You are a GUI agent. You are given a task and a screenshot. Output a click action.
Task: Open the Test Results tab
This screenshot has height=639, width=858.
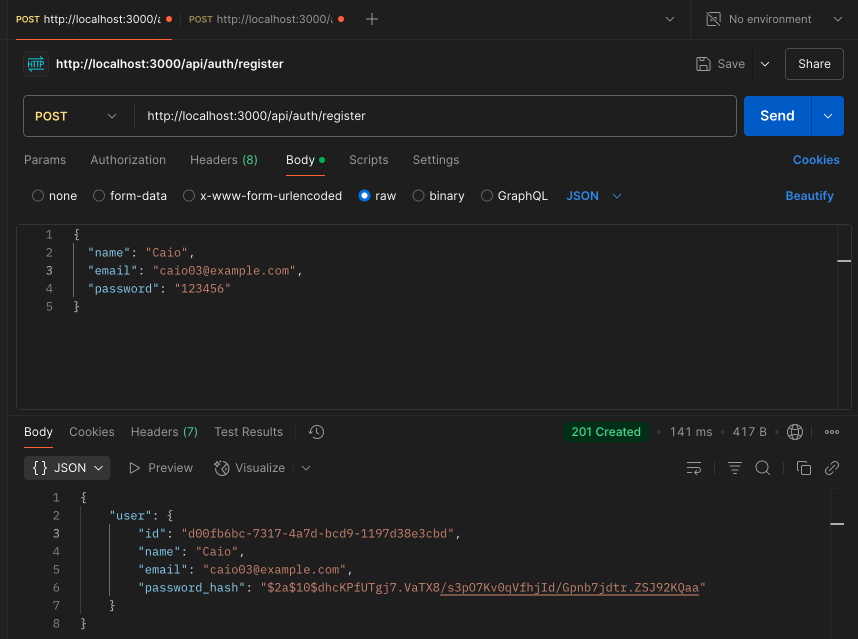(x=248, y=431)
